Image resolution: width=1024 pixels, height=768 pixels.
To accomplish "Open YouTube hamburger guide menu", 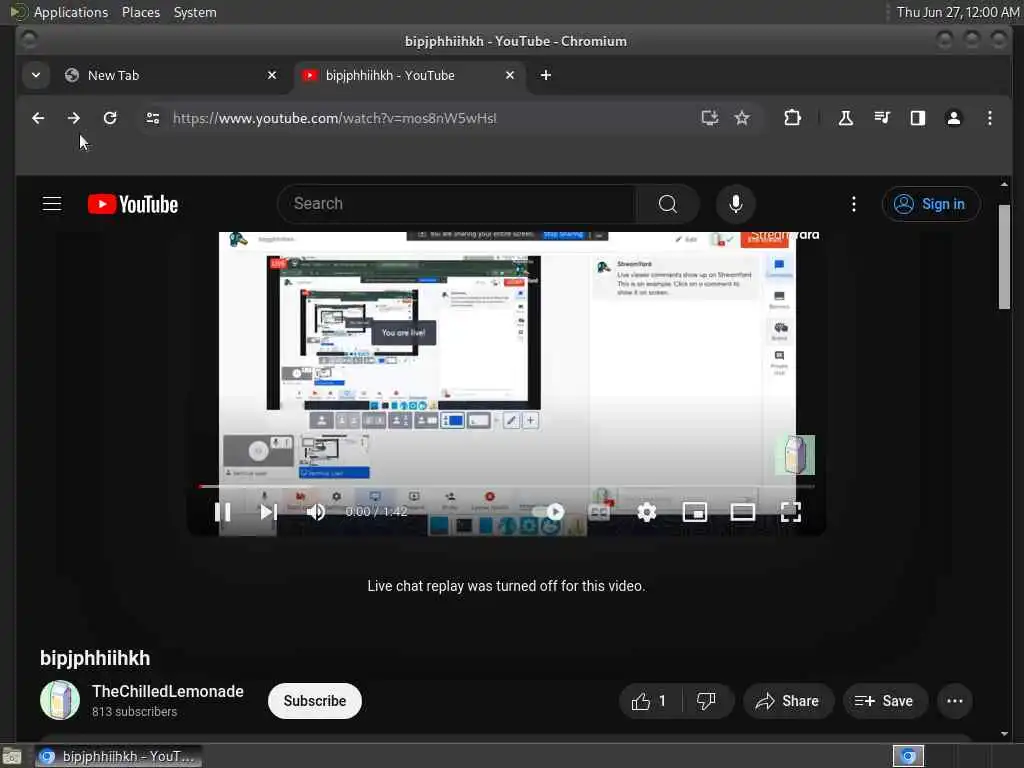I will [52, 204].
